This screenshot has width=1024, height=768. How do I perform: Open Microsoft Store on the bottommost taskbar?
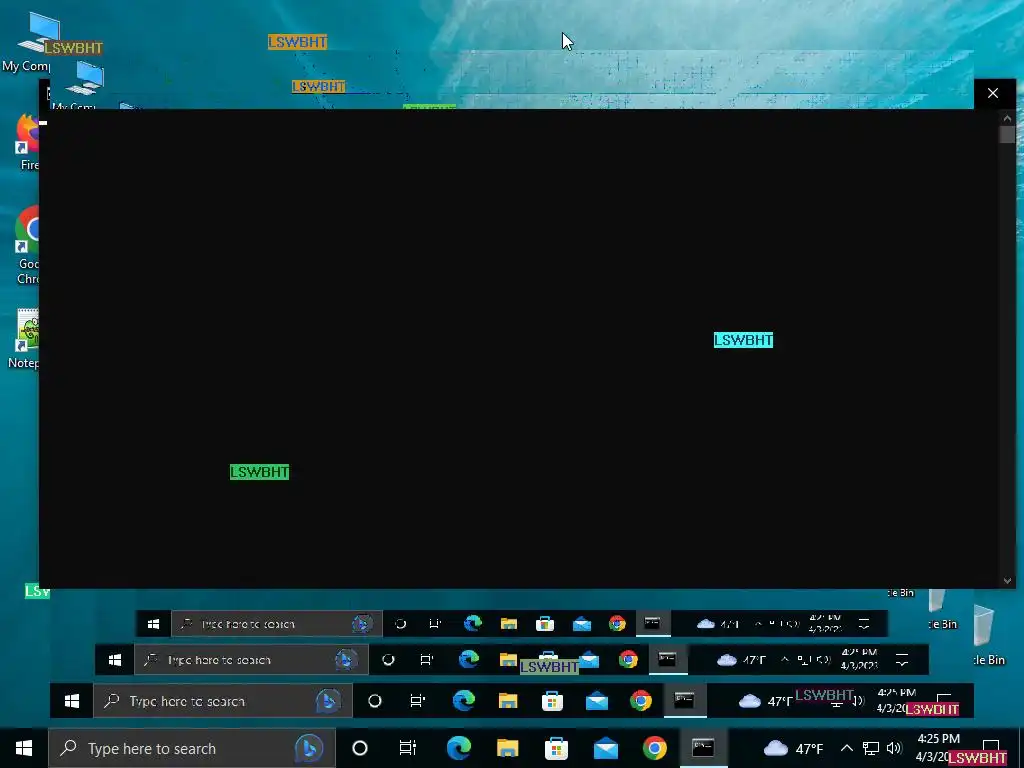click(x=556, y=748)
